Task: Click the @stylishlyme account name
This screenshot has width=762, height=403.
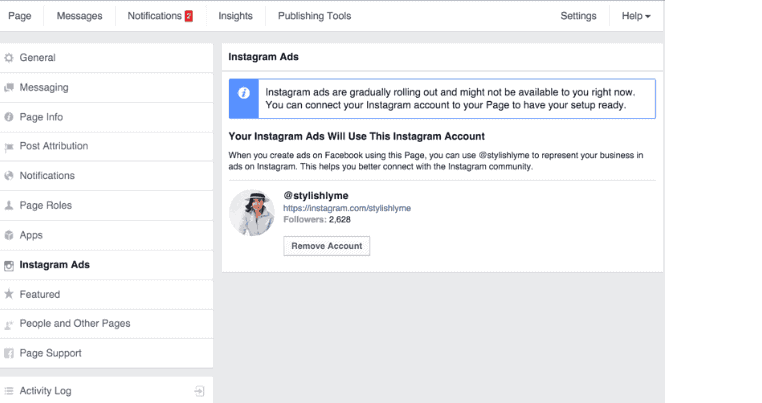Action: click(316, 195)
